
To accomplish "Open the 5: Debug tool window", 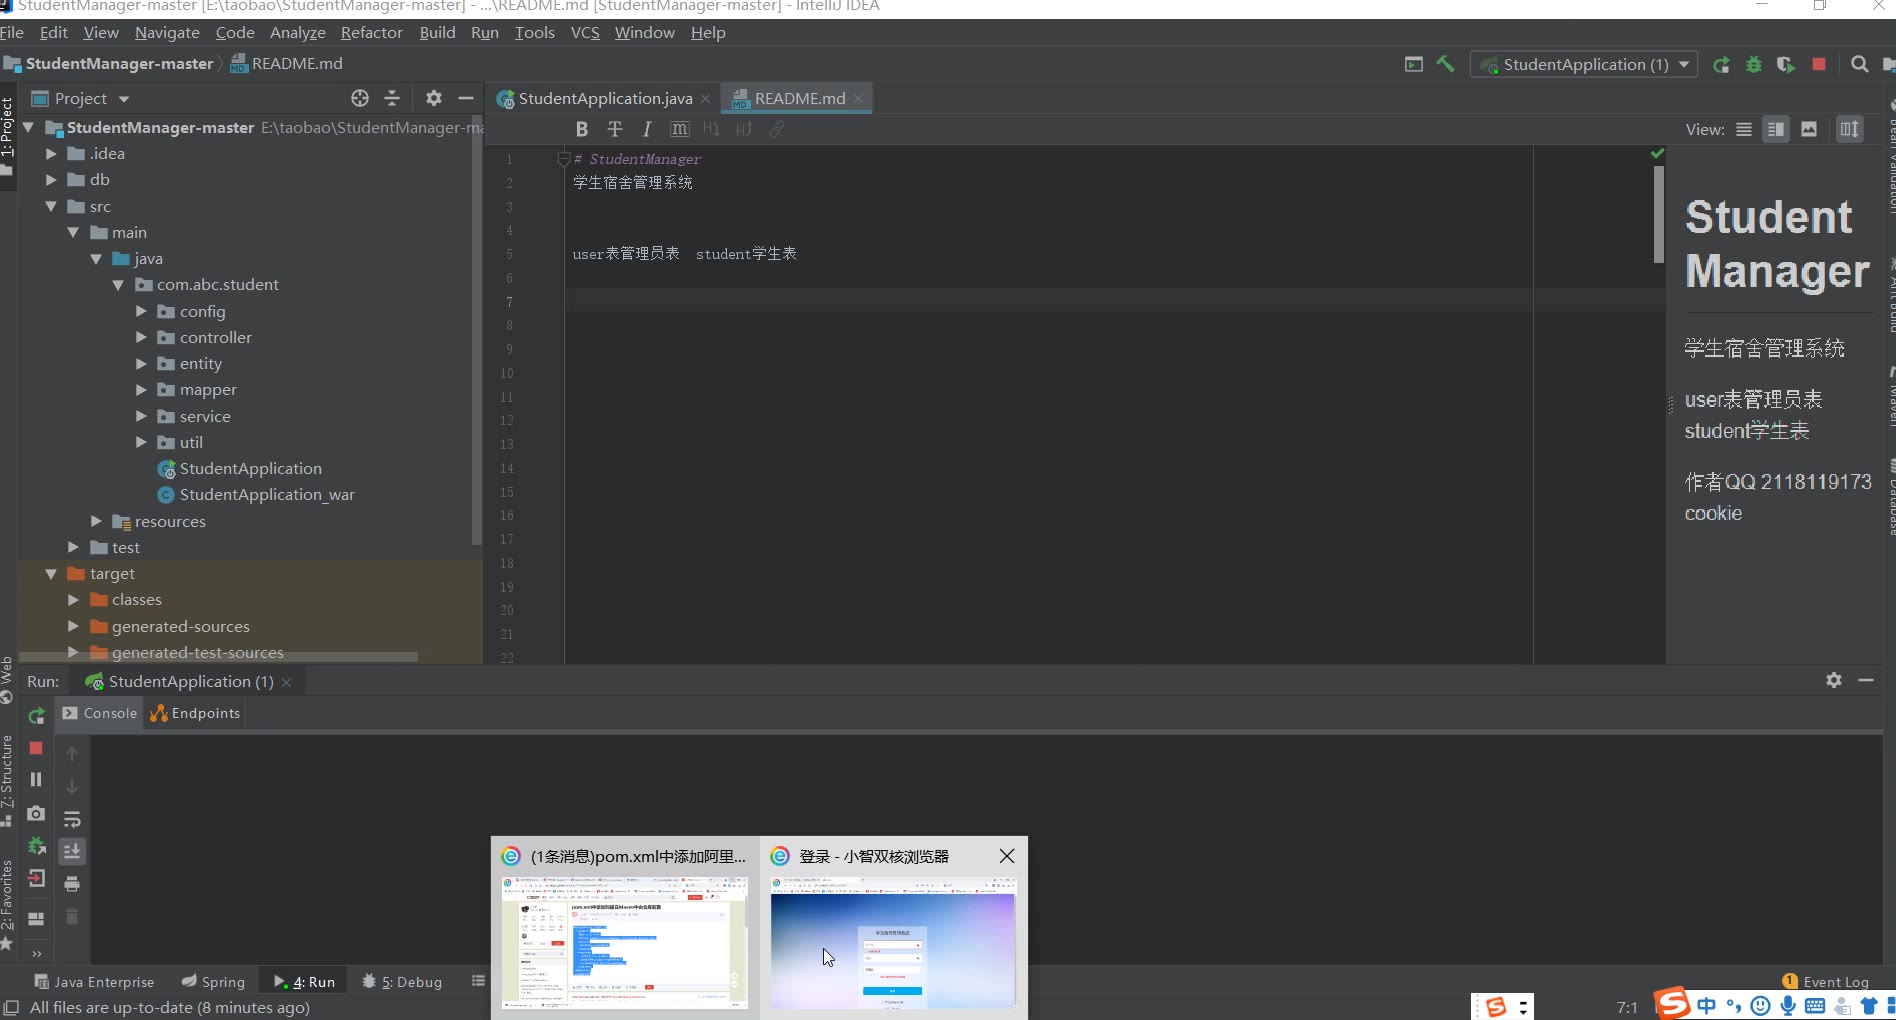I will (x=402, y=982).
